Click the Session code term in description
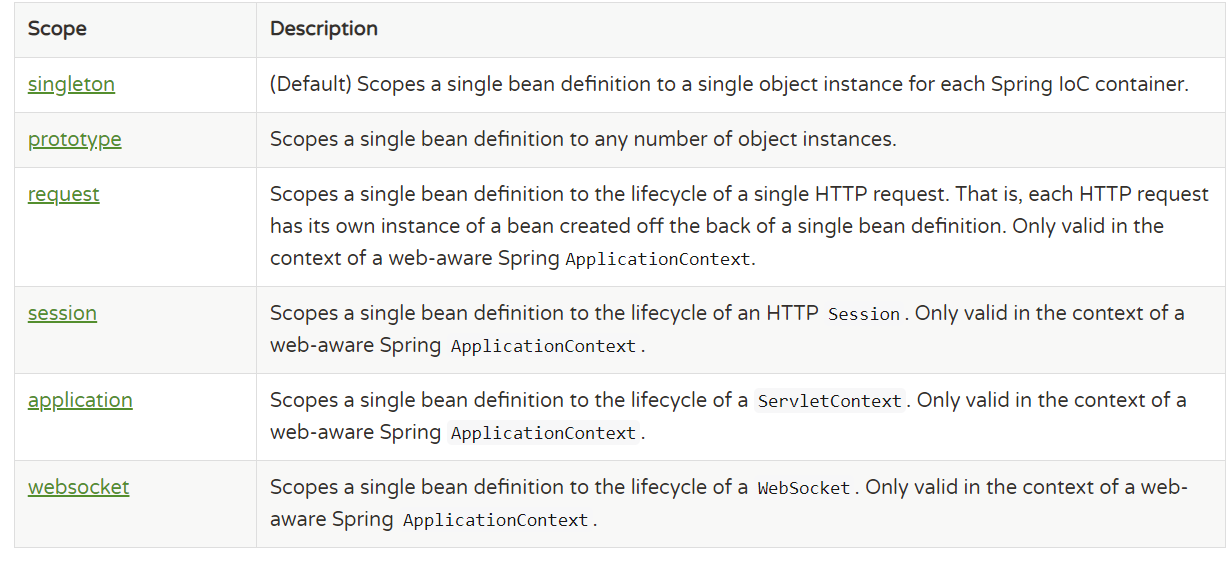The height and width of the screenshot is (563, 1230). point(864,314)
